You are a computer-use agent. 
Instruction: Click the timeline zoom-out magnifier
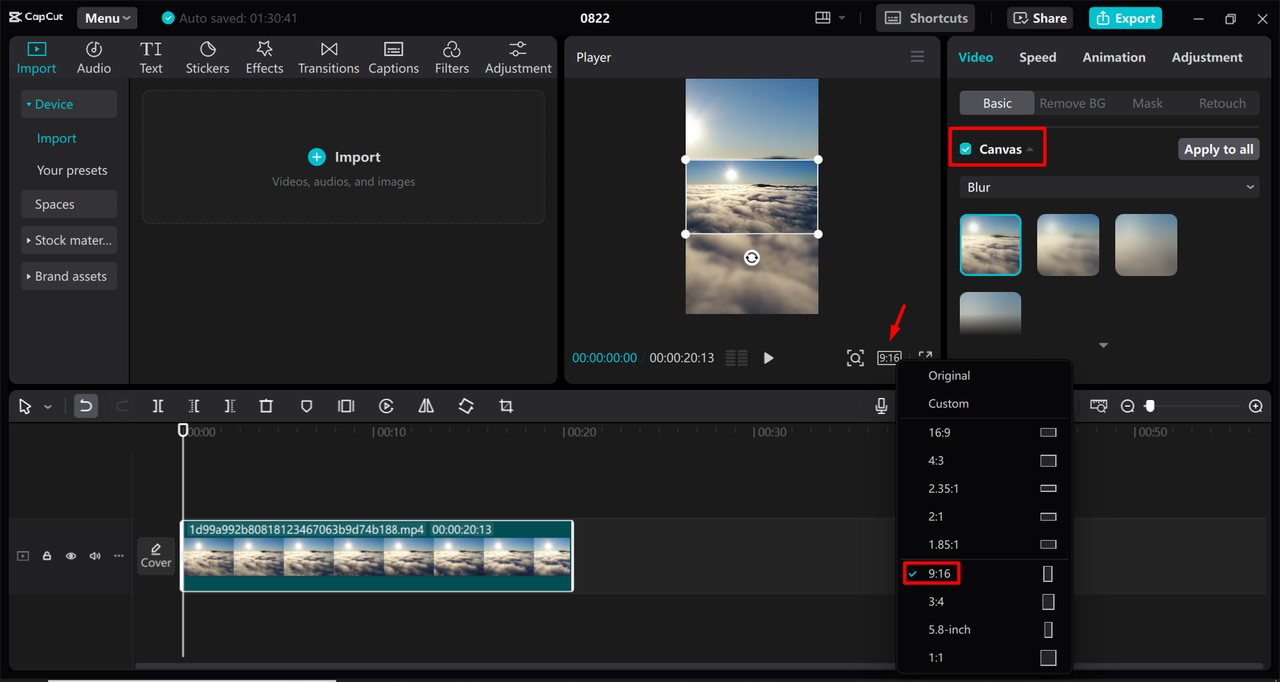tap(1127, 406)
